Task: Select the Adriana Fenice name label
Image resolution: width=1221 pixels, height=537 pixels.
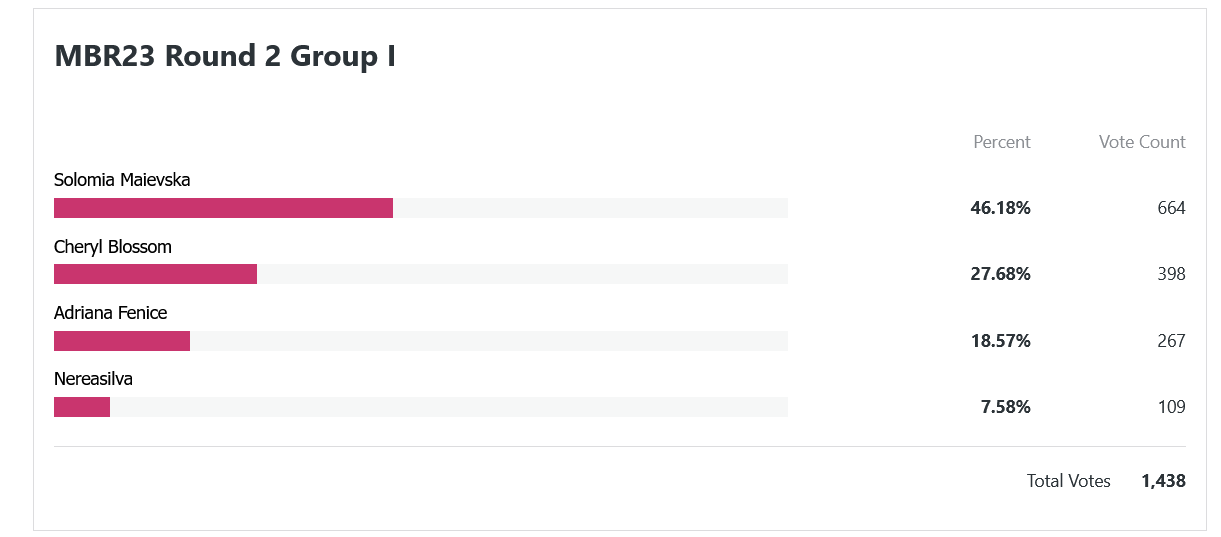Action: 110,313
